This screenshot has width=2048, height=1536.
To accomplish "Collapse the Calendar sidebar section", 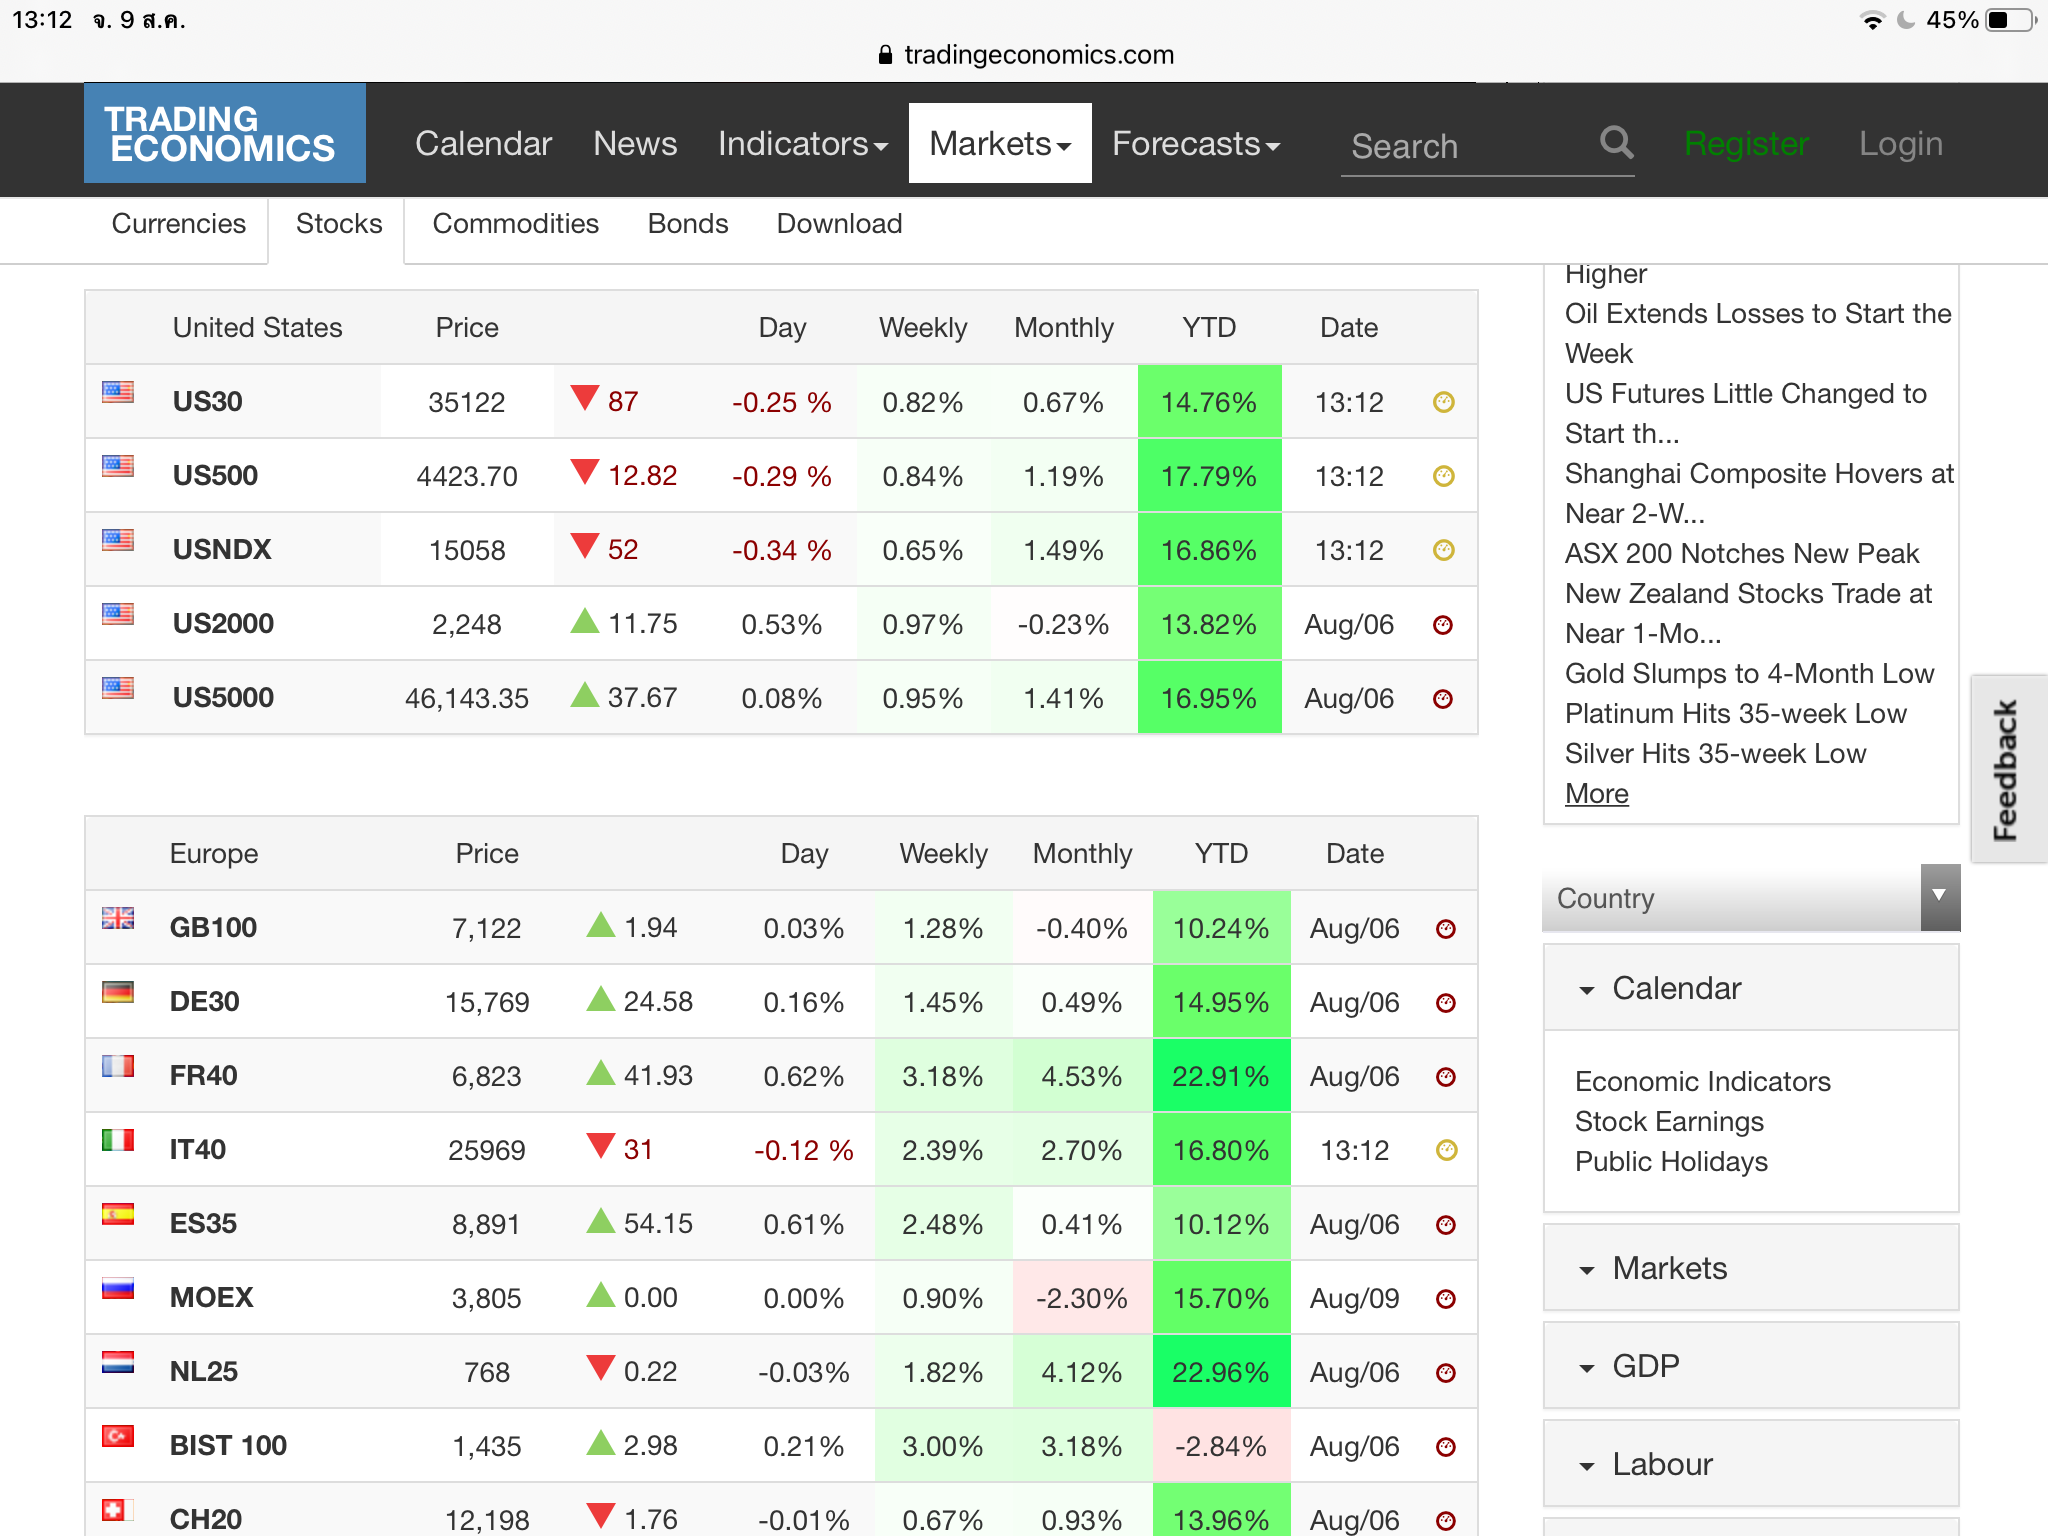I will (x=1751, y=988).
